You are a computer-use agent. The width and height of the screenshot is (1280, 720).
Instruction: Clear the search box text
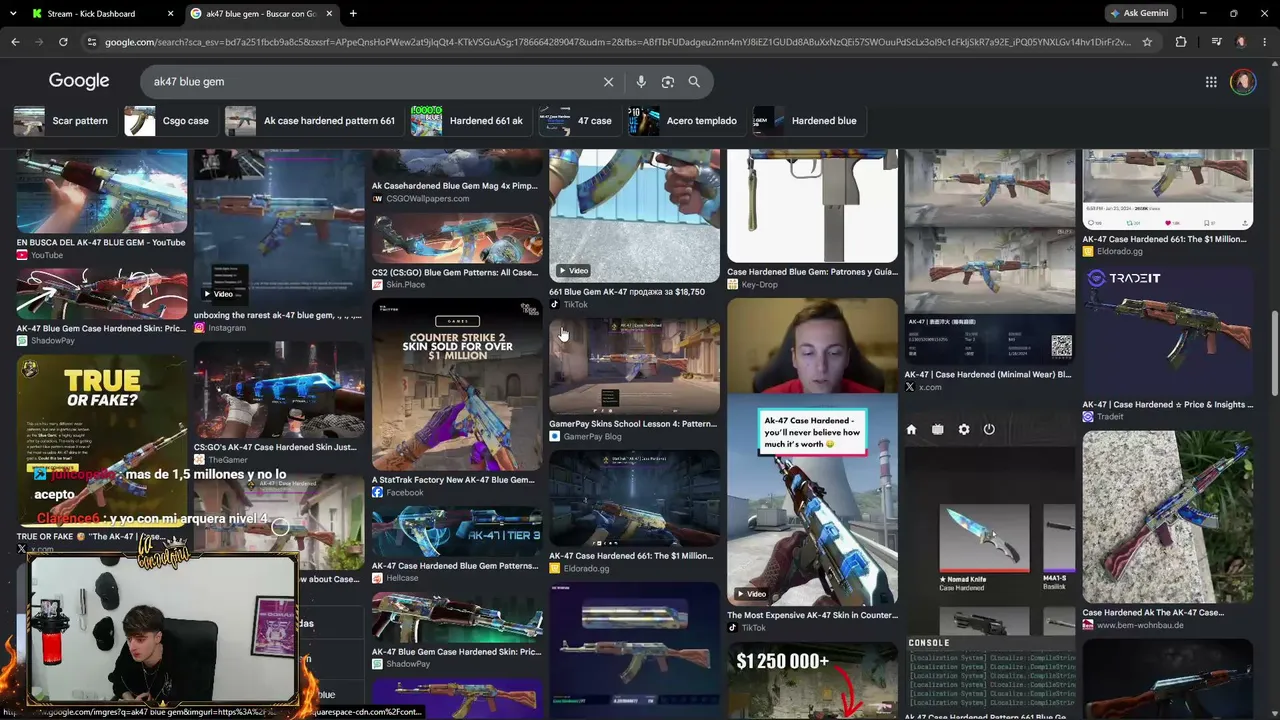tap(608, 82)
